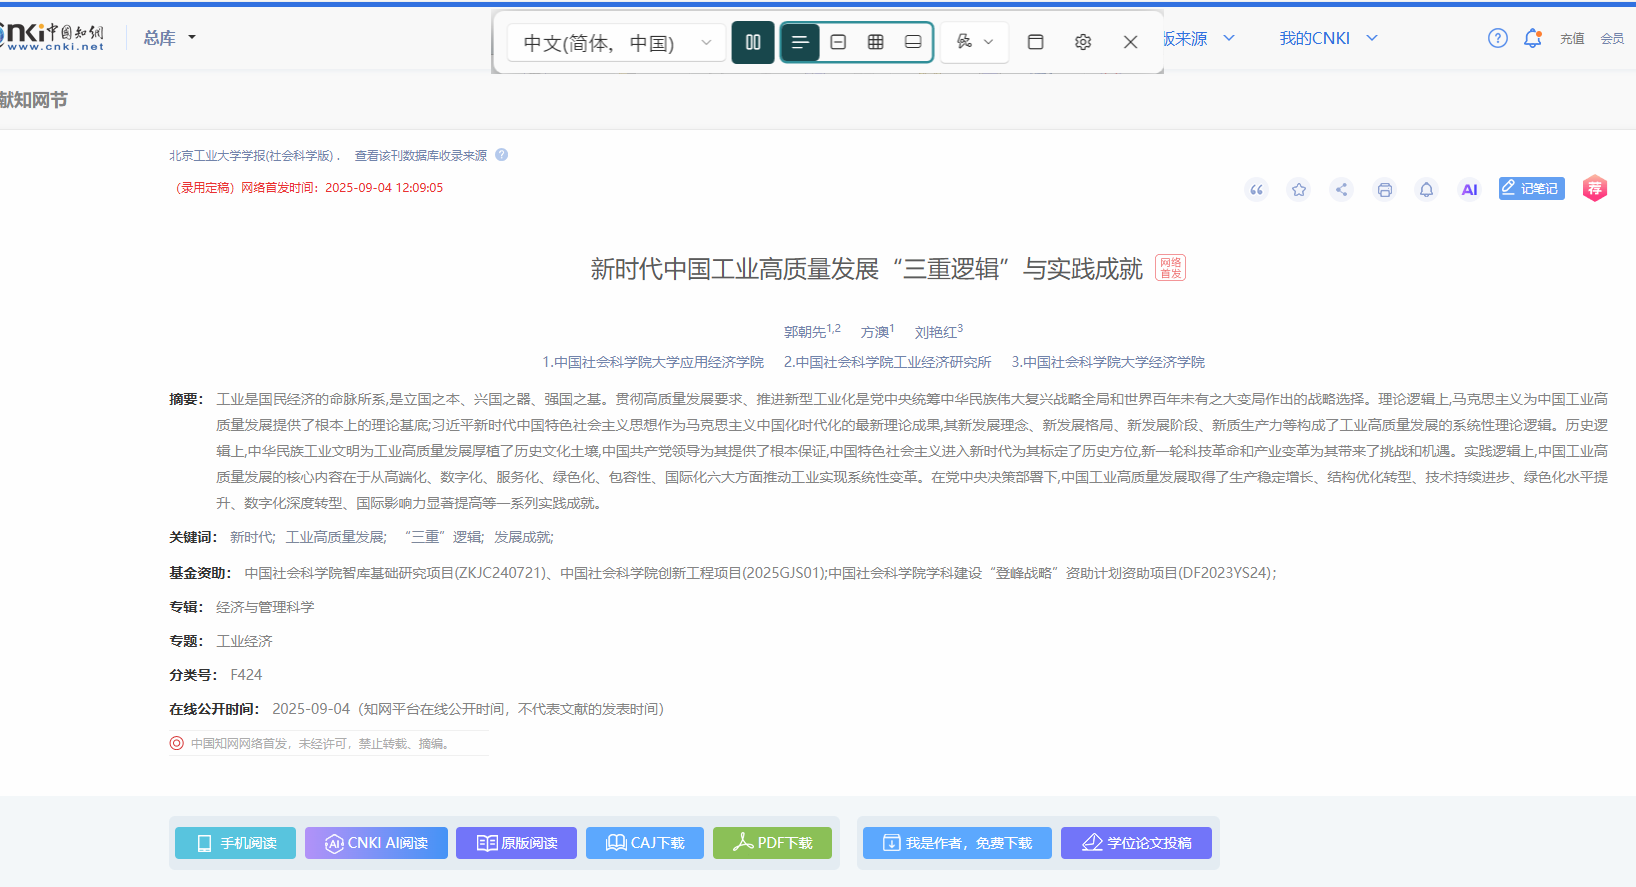1636x887 pixels.
Task: Favorite the article with star icon
Action: point(1299,190)
